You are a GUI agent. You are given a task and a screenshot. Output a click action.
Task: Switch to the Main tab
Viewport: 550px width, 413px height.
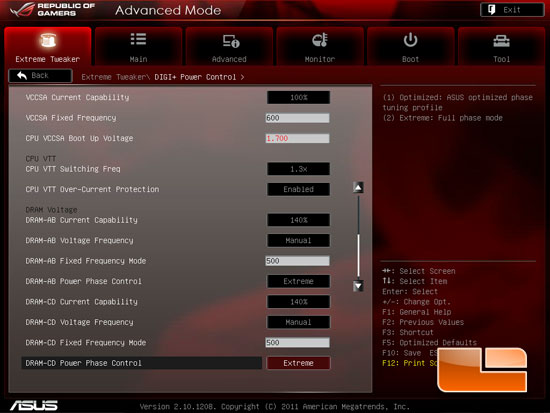click(x=139, y=46)
